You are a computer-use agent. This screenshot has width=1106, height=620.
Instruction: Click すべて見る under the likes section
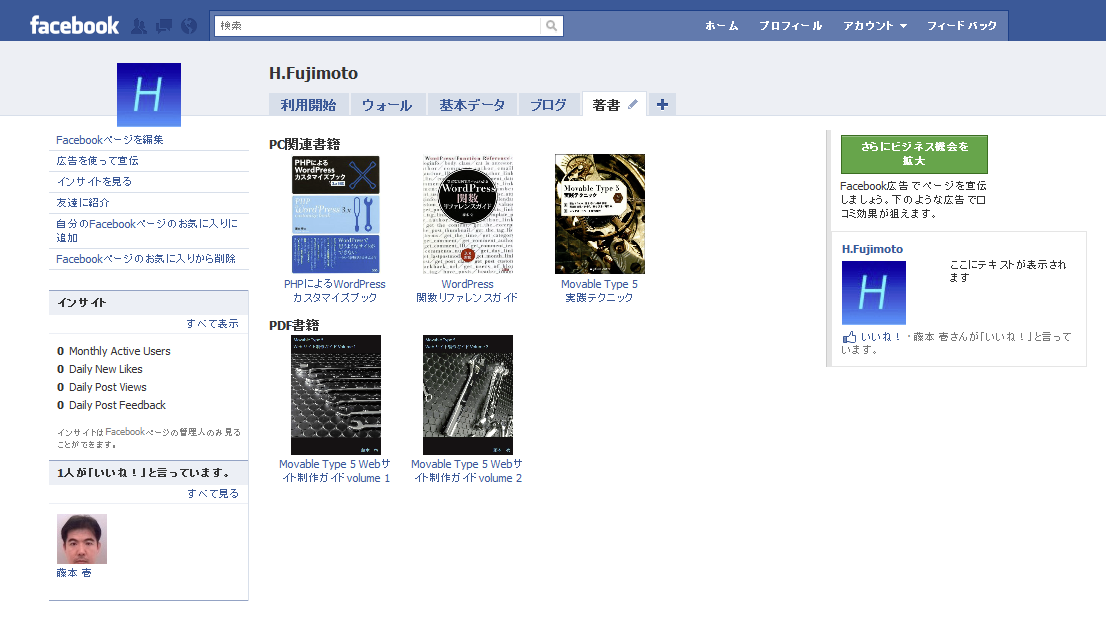tap(212, 494)
